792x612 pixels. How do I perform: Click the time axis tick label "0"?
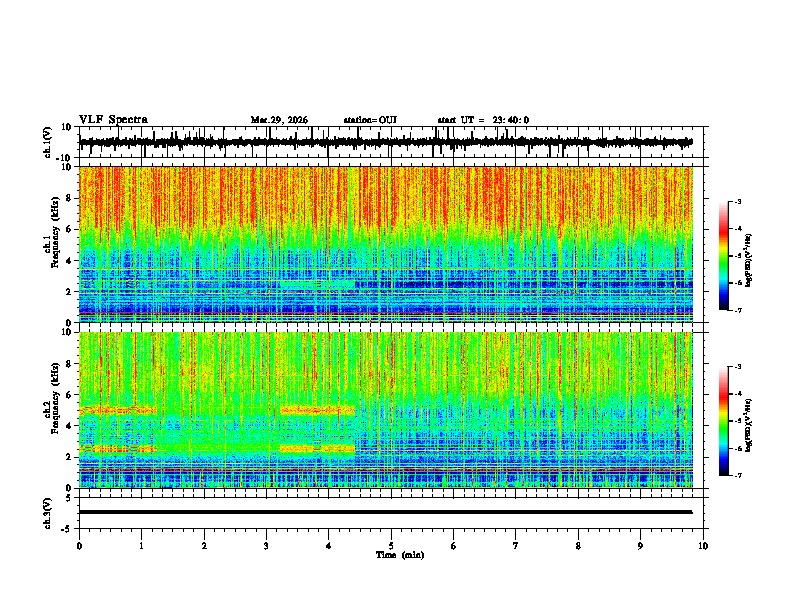(x=79, y=546)
